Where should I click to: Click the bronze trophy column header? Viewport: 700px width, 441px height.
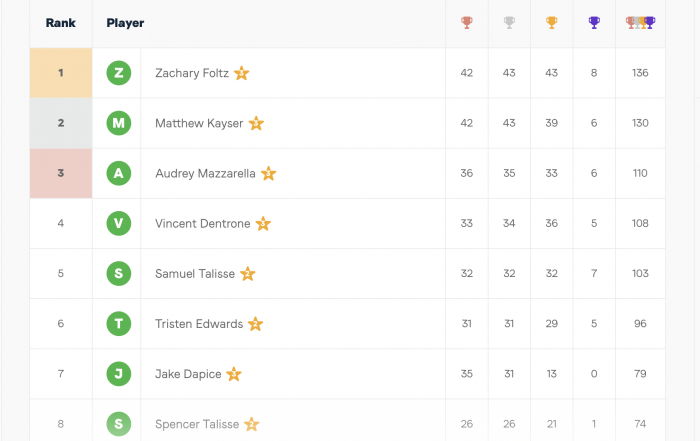pos(467,22)
